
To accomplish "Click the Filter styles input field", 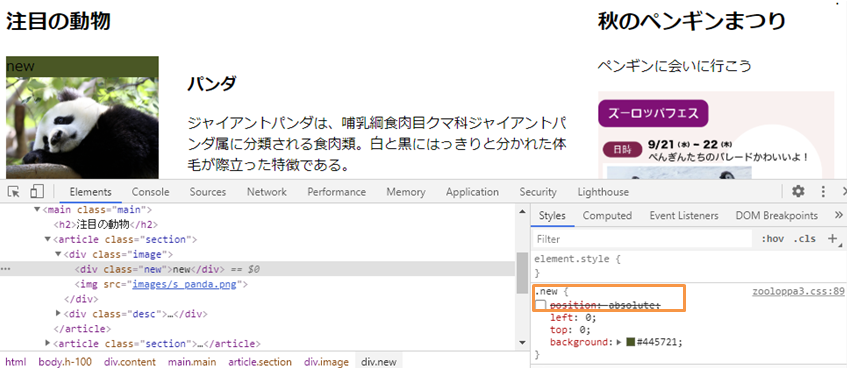I will [643, 239].
